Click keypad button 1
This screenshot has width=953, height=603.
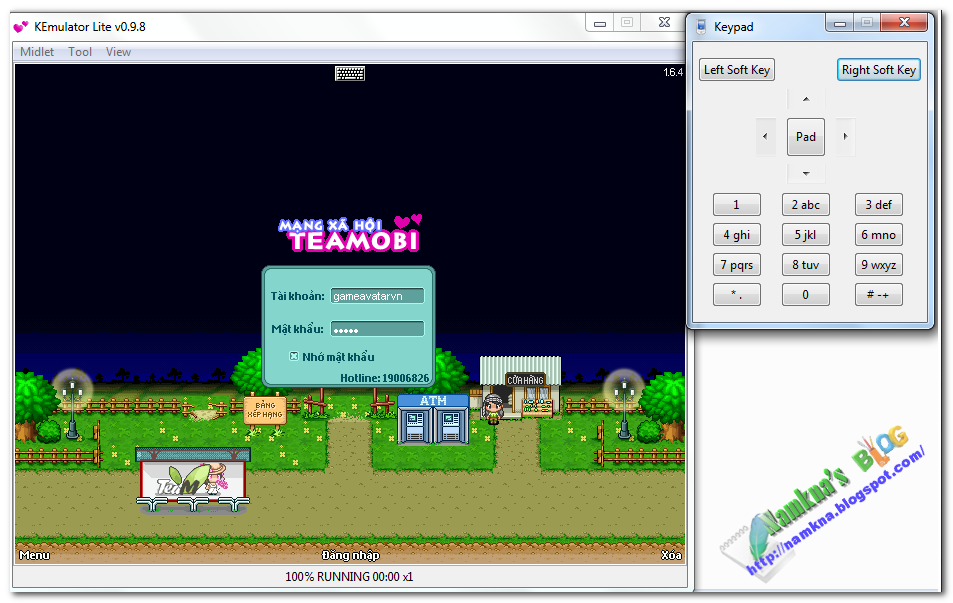click(737, 205)
